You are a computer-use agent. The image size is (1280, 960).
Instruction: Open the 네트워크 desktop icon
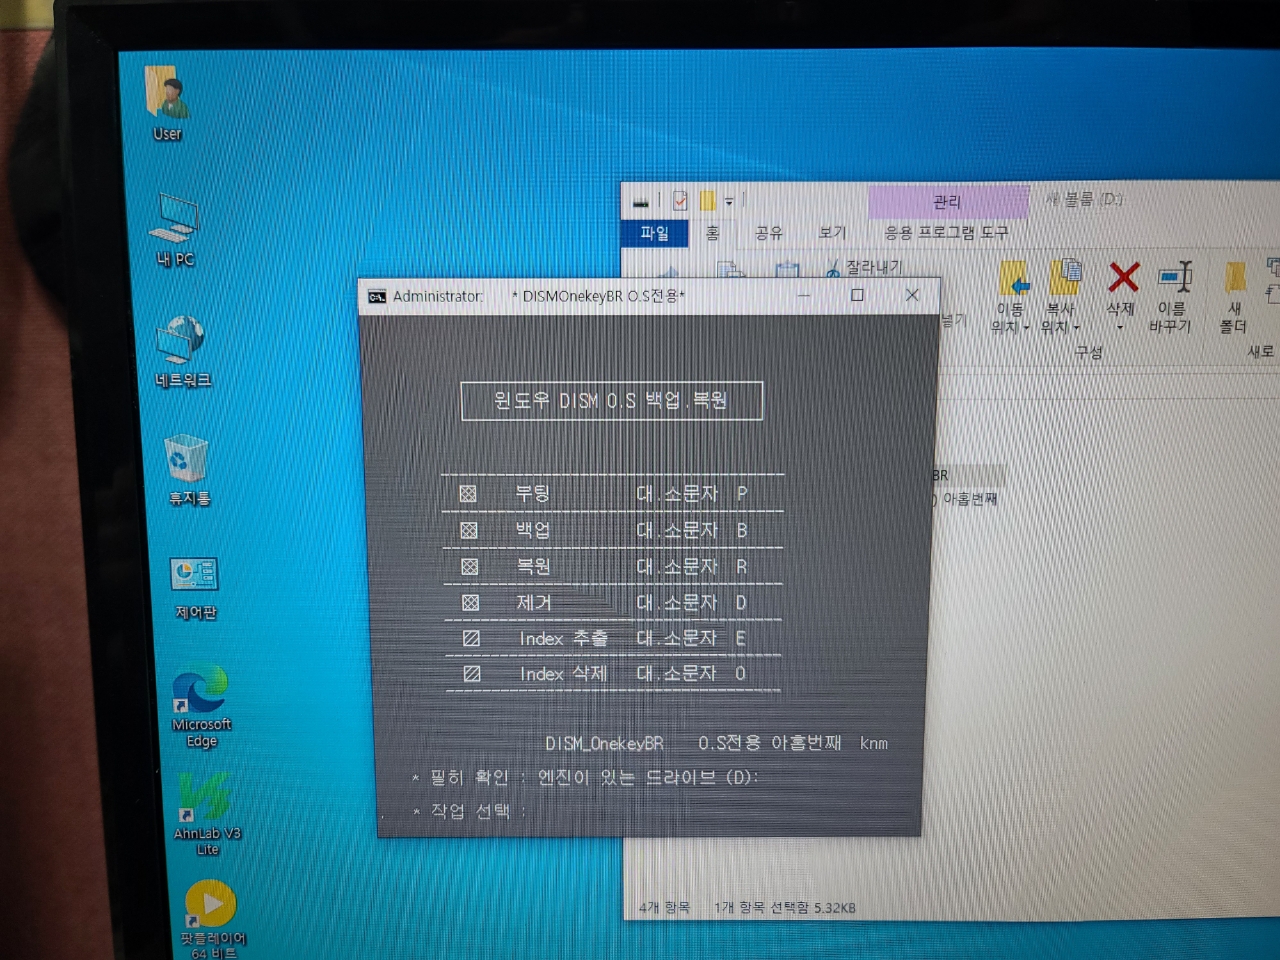182,351
